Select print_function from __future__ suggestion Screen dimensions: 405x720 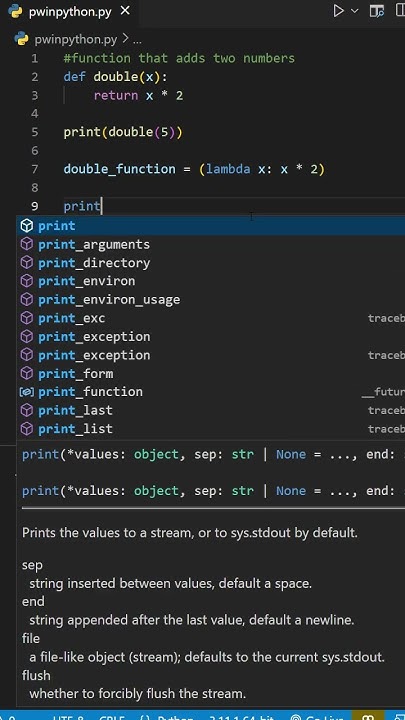(211, 392)
